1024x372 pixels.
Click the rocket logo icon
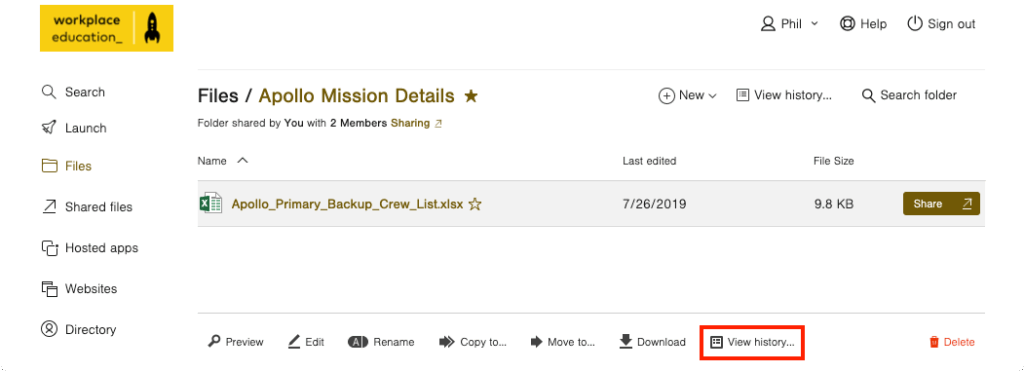(152, 28)
